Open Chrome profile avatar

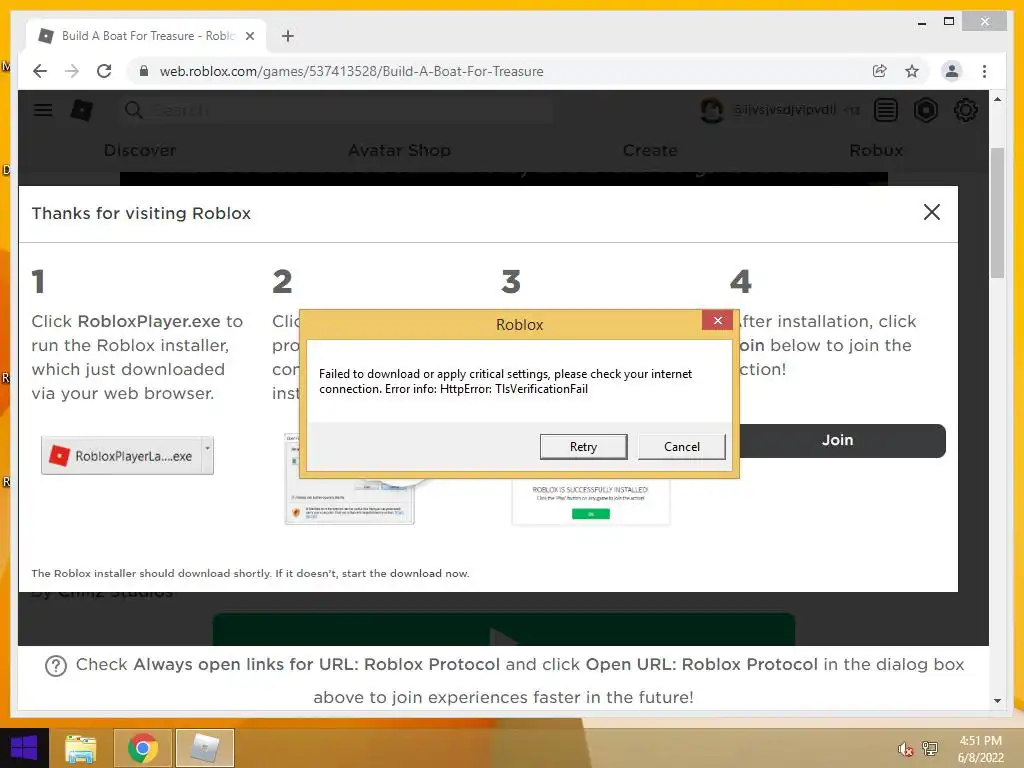pos(952,71)
